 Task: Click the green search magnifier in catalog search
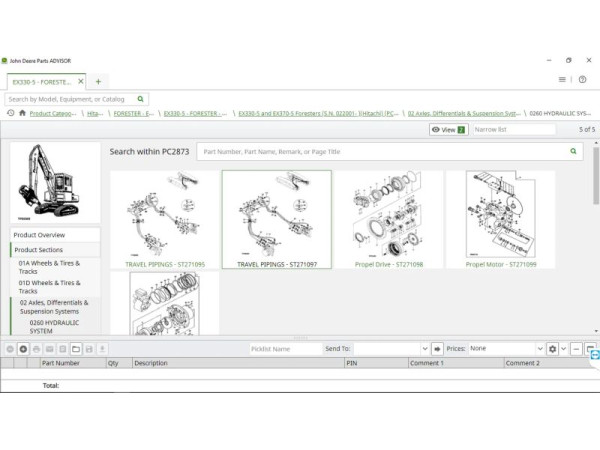pyautogui.click(x=141, y=99)
